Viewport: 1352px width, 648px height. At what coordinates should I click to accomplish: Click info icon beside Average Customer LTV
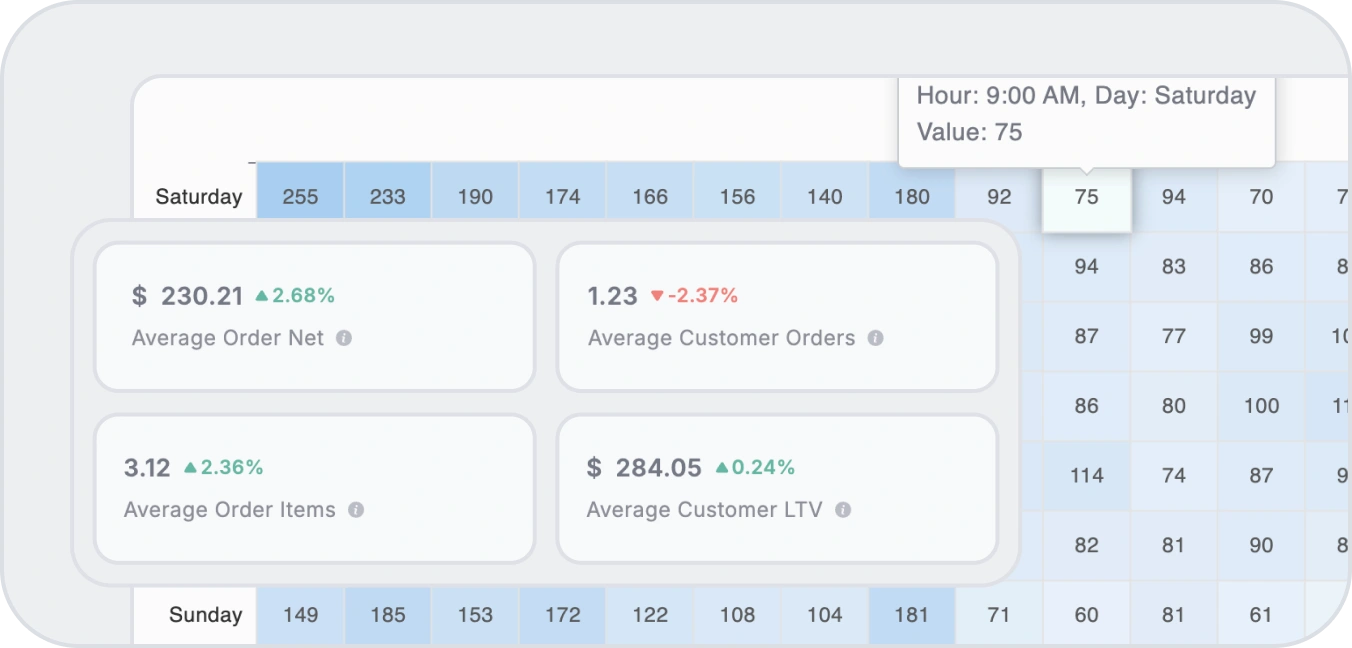coord(843,510)
